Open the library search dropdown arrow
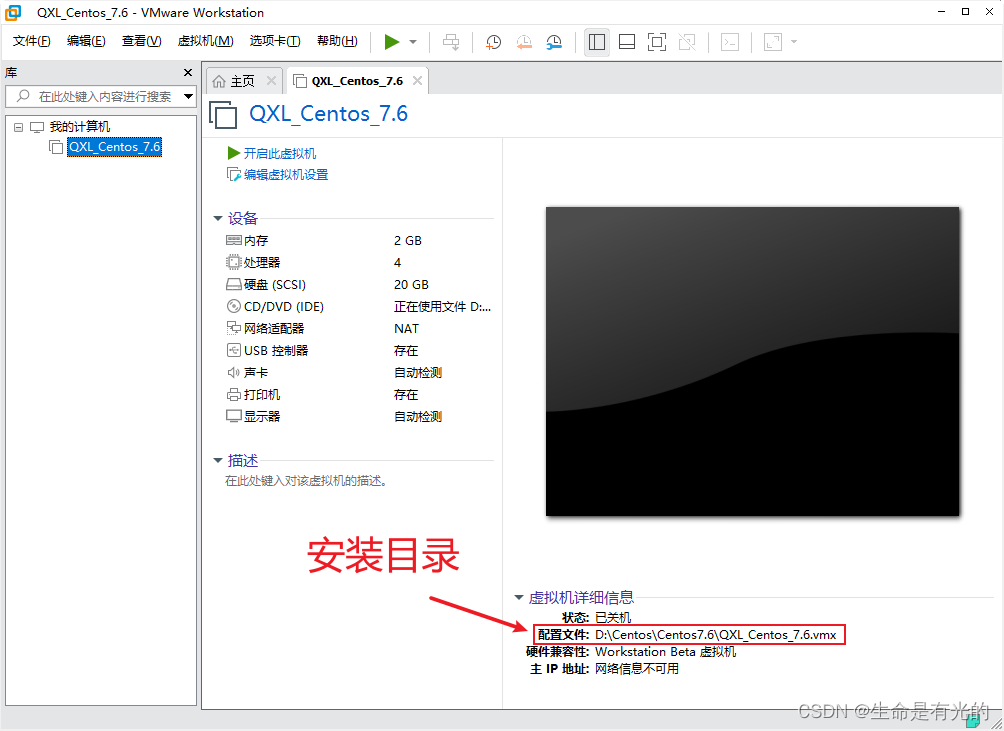 coord(189,97)
